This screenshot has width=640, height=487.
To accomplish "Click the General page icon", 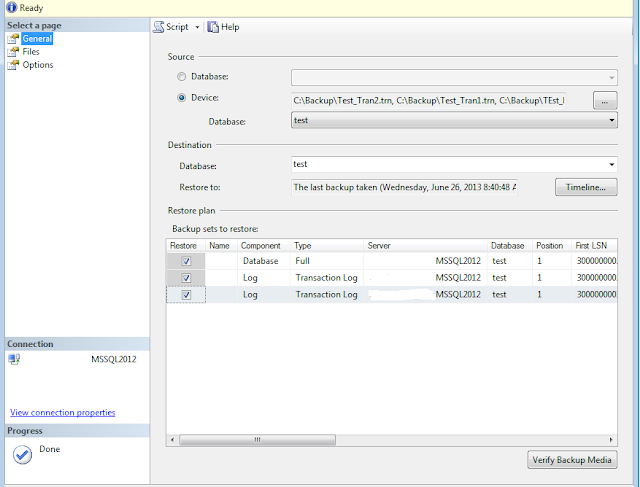I will point(13,39).
